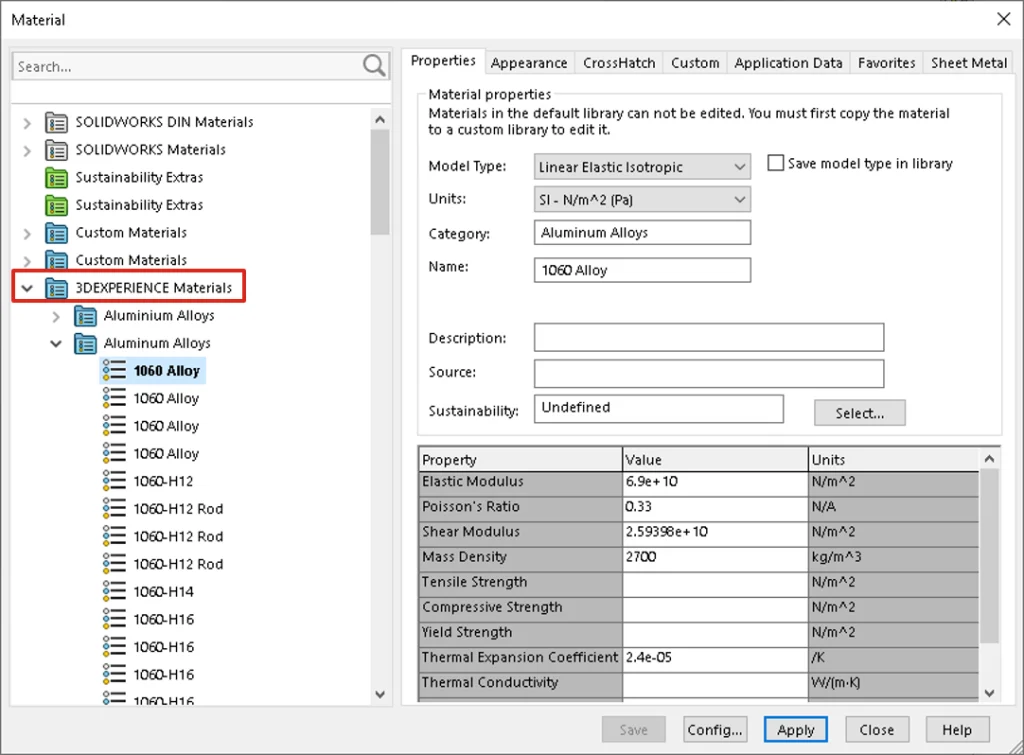This screenshot has height=755, width=1024.
Task: Click the Aluminum Alloys folder icon
Action: pos(84,344)
